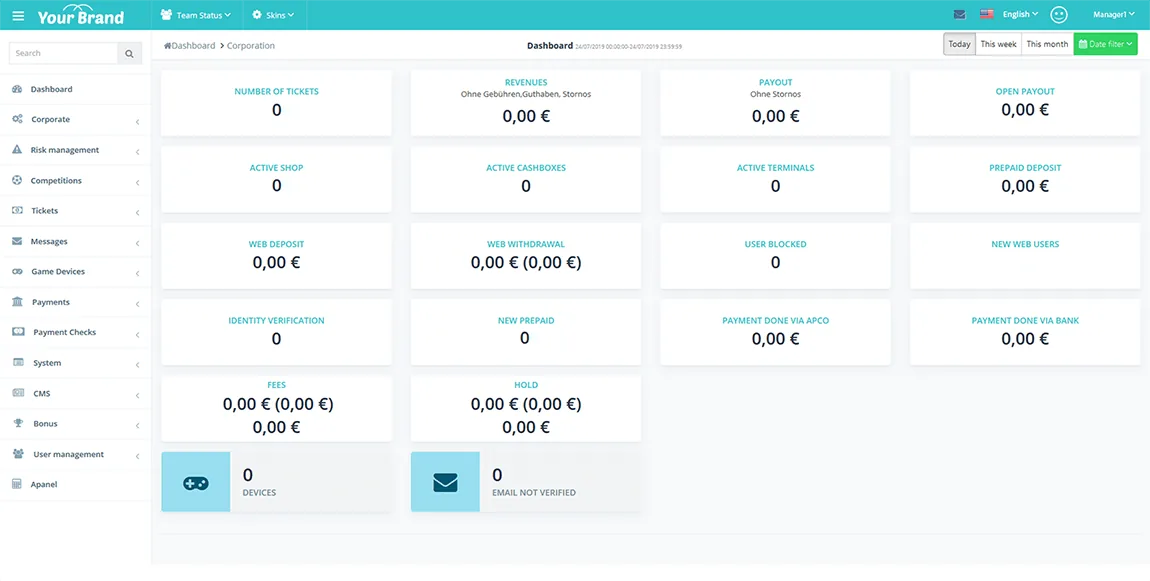Select the Today filter button

point(959,44)
